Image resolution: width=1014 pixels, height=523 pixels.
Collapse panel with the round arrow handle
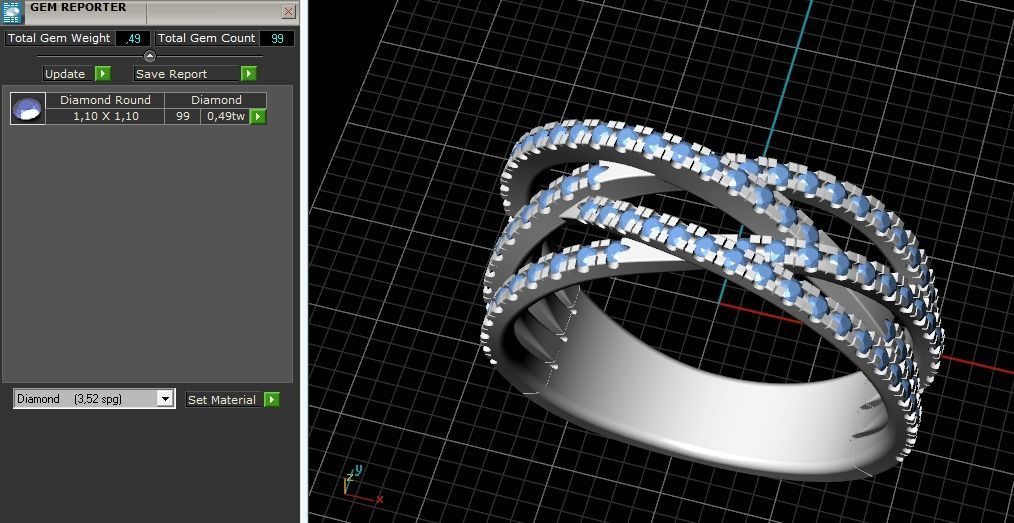point(149,56)
